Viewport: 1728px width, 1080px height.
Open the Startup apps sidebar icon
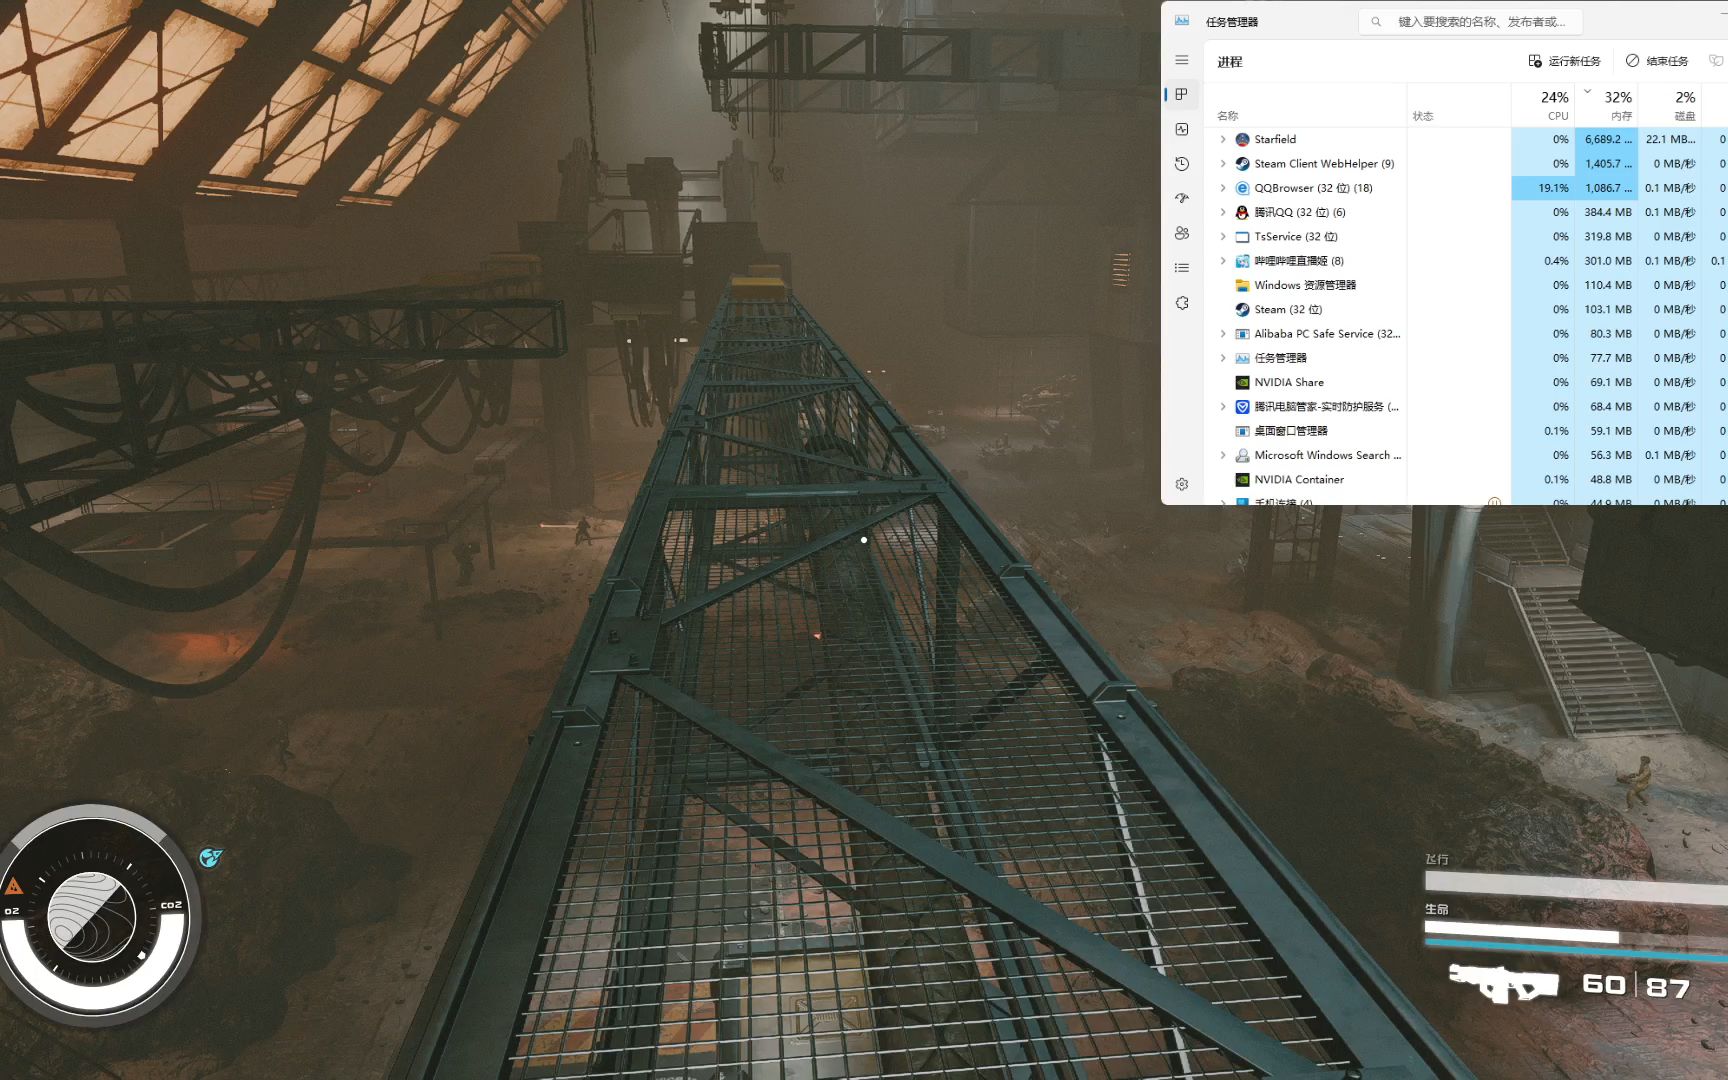tap(1181, 198)
